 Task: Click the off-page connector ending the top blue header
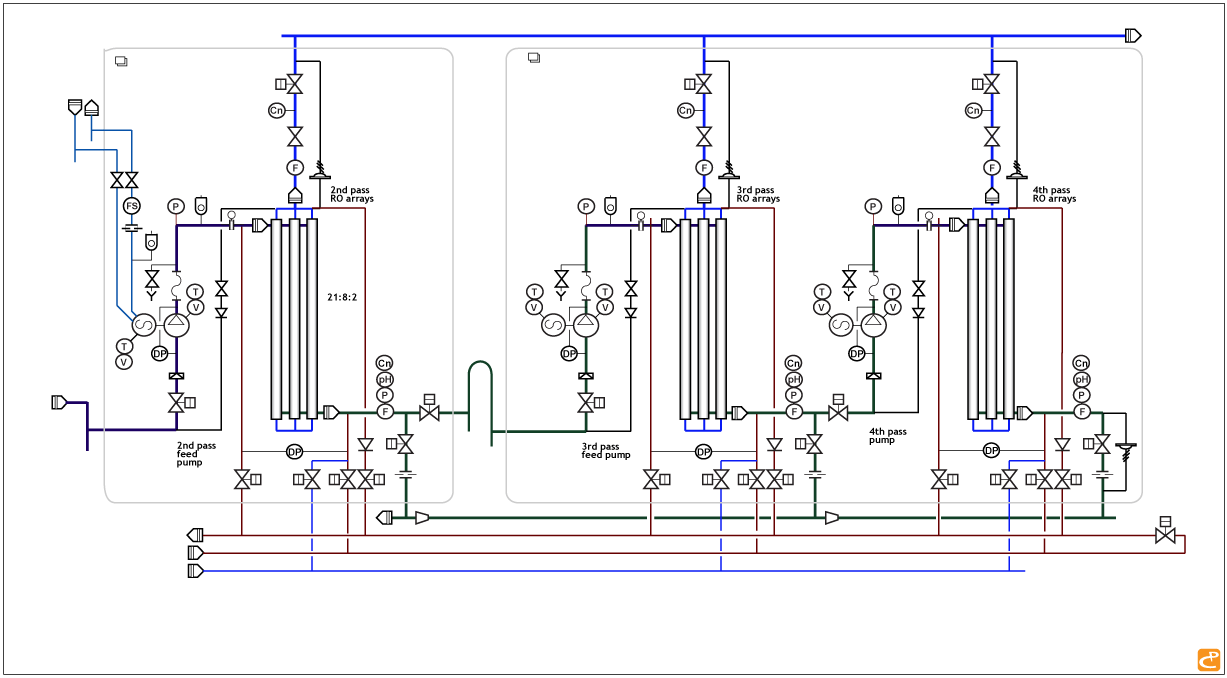[x=1133, y=36]
